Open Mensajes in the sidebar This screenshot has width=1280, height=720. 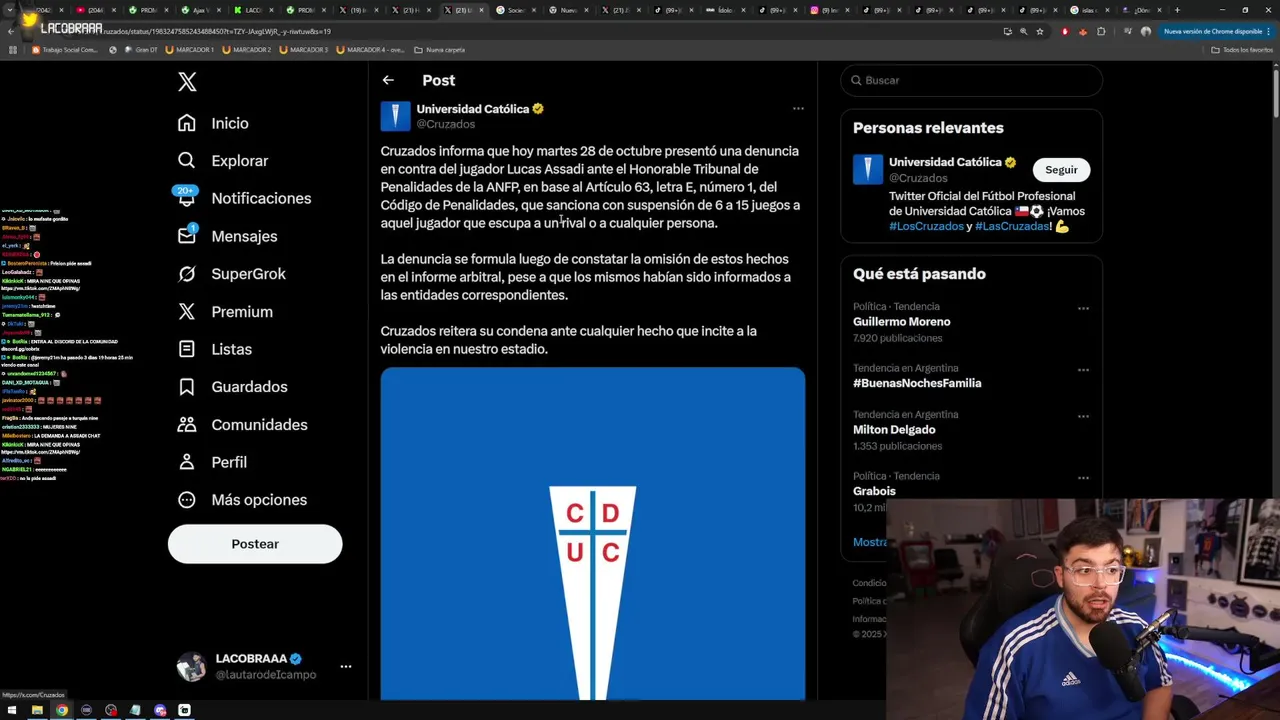pos(227,236)
